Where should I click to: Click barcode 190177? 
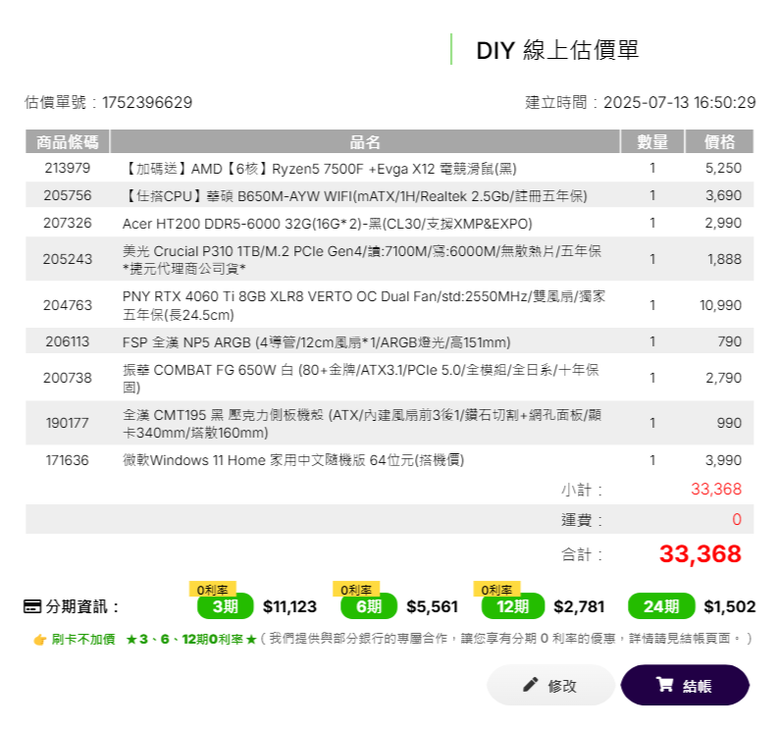pyautogui.click(x=67, y=423)
